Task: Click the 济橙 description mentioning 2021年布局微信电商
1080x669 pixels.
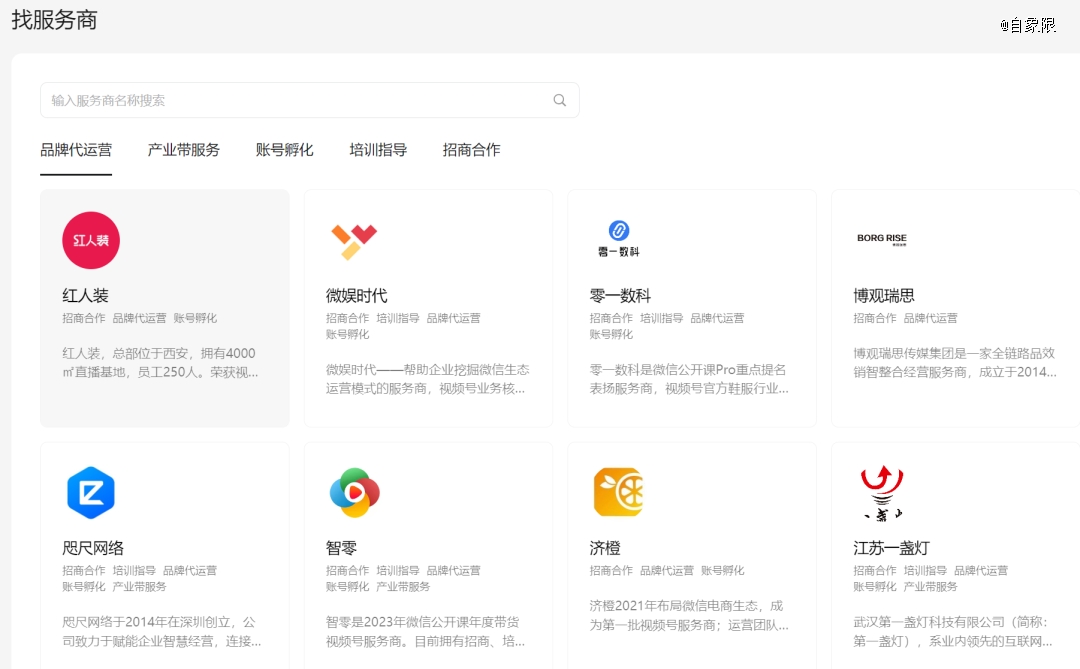Action: 689,615
